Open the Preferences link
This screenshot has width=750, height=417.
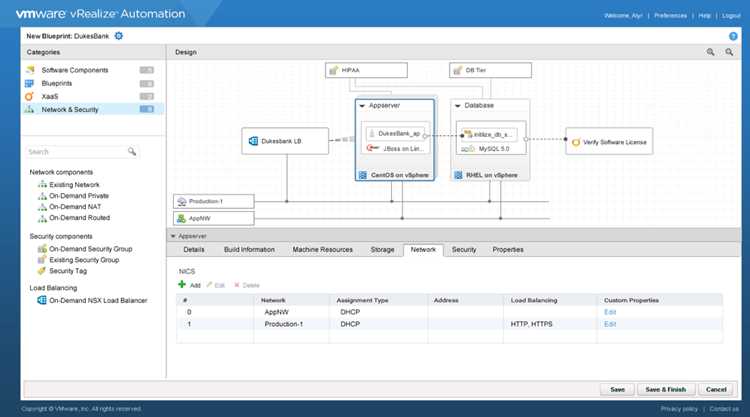670,16
